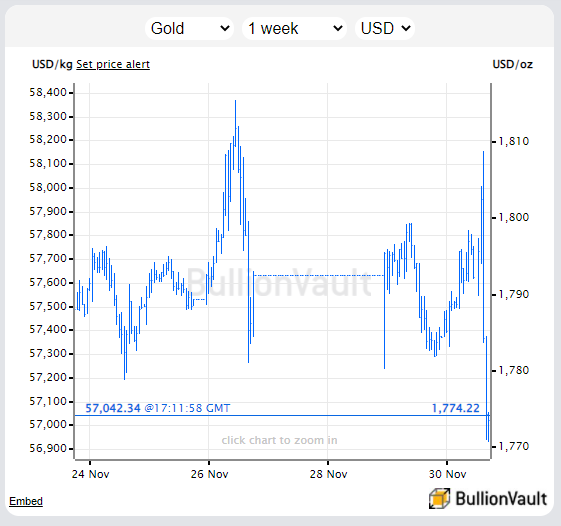Image resolution: width=561 pixels, height=526 pixels.
Task: Click the 1,774.22 USD/oz price label
Action: click(455, 408)
